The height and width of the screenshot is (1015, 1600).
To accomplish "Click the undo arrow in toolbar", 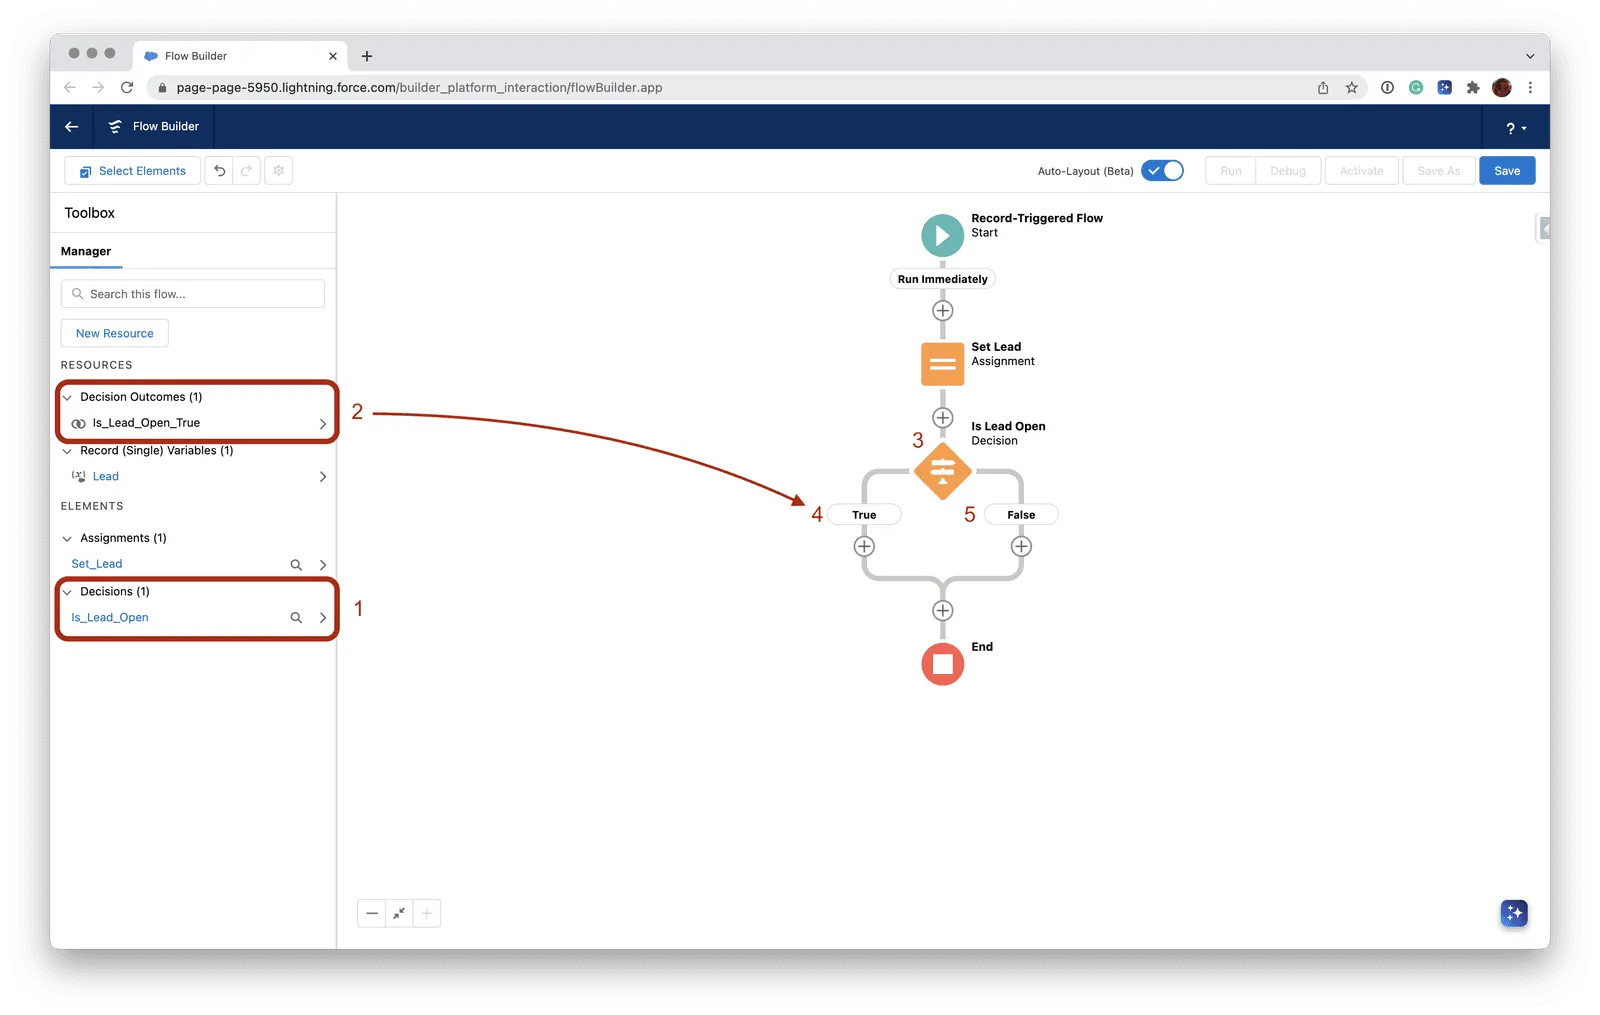I will point(219,171).
